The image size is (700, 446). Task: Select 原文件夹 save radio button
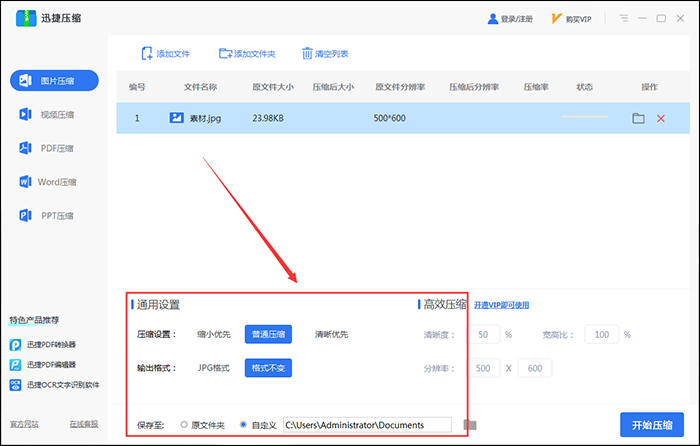point(184,425)
